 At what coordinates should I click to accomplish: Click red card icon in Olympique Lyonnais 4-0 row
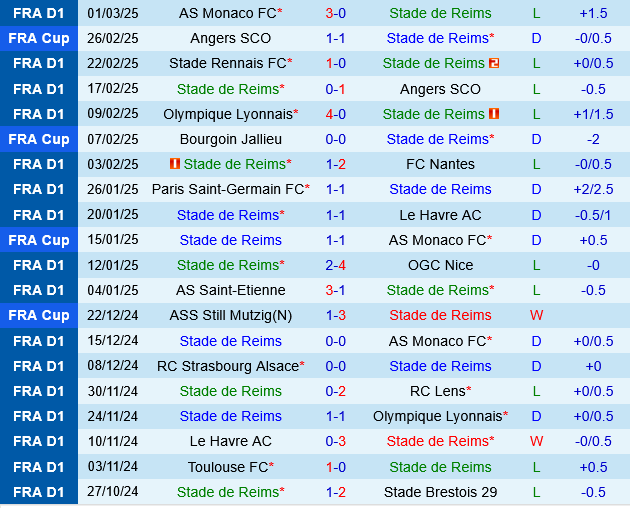tap(494, 114)
